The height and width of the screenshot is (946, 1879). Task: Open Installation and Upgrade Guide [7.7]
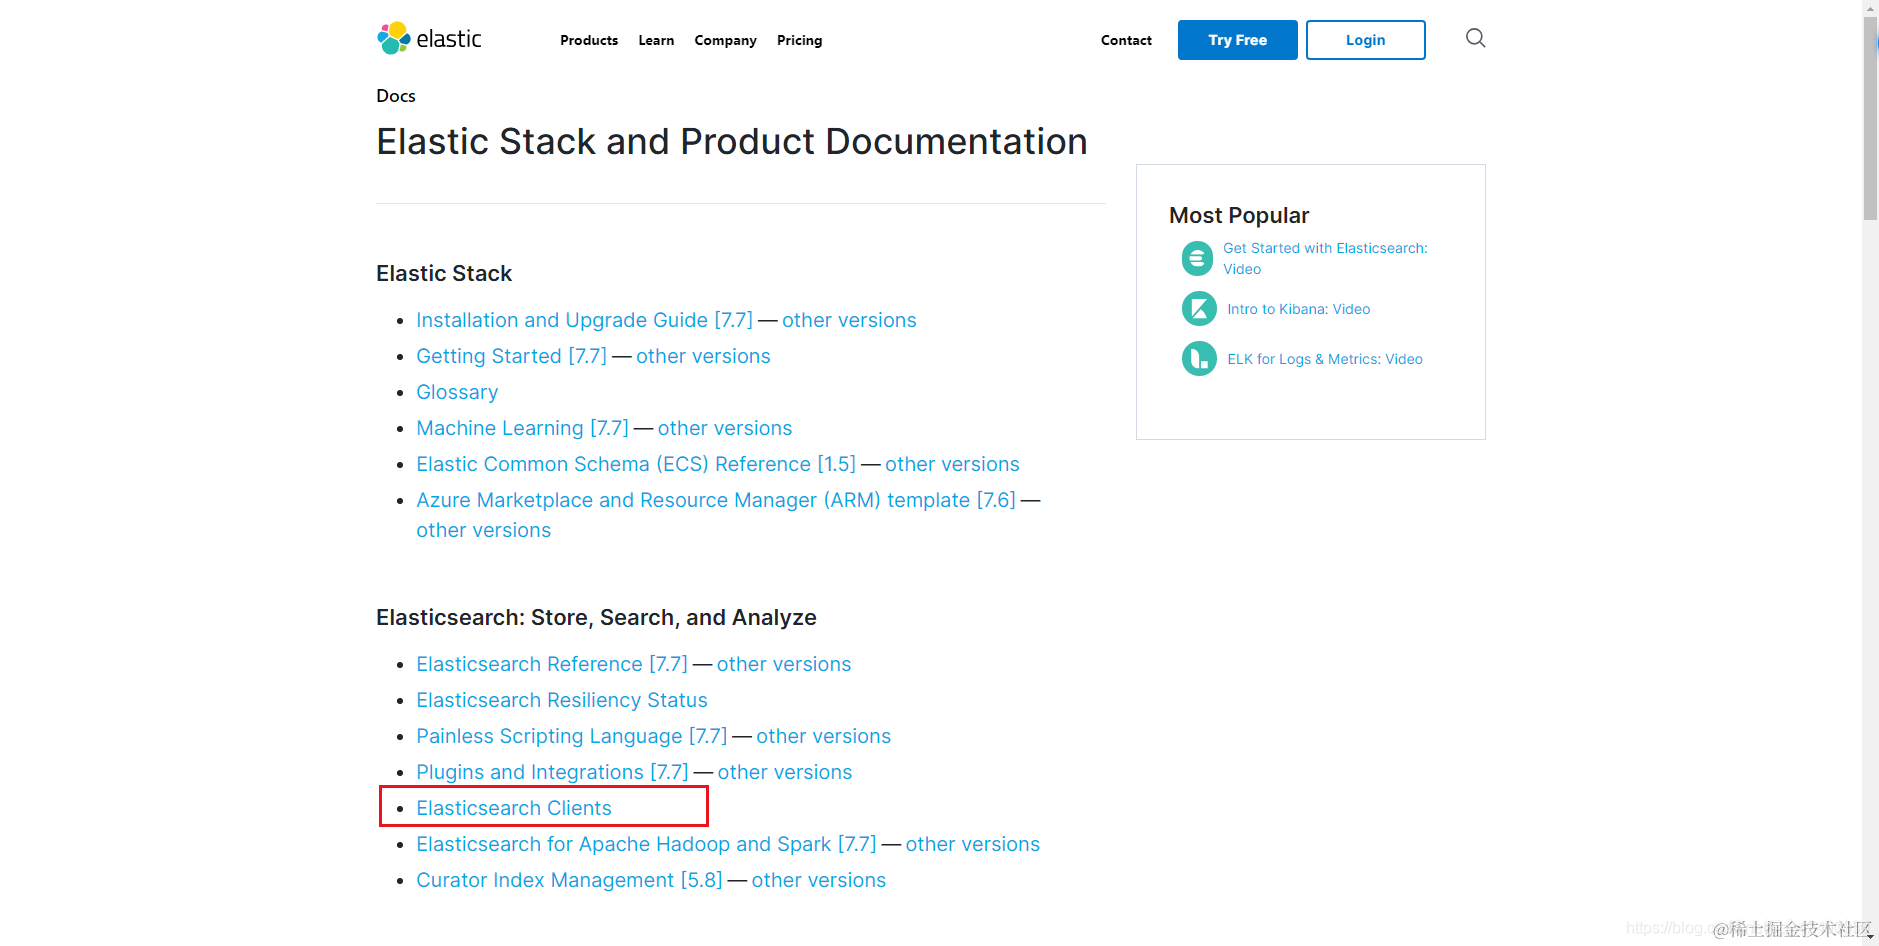(x=584, y=320)
